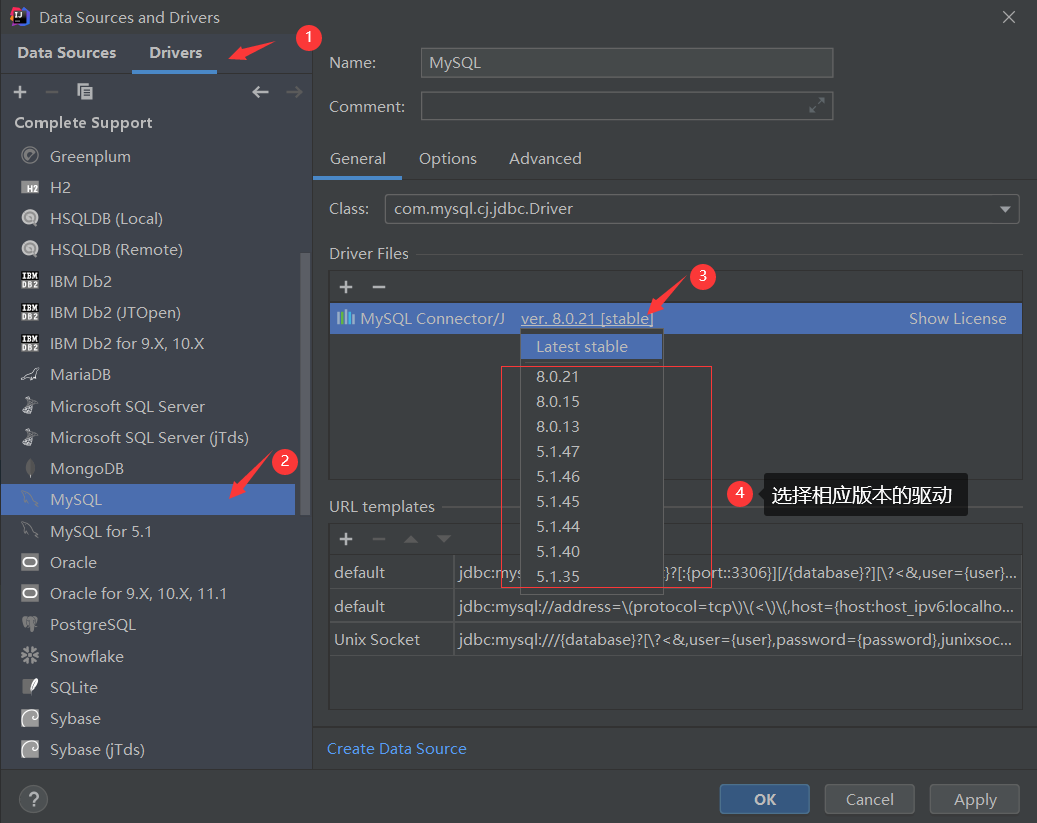Click the back navigation arrow
This screenshot has height=823, width=1037.
coord(260,91)
